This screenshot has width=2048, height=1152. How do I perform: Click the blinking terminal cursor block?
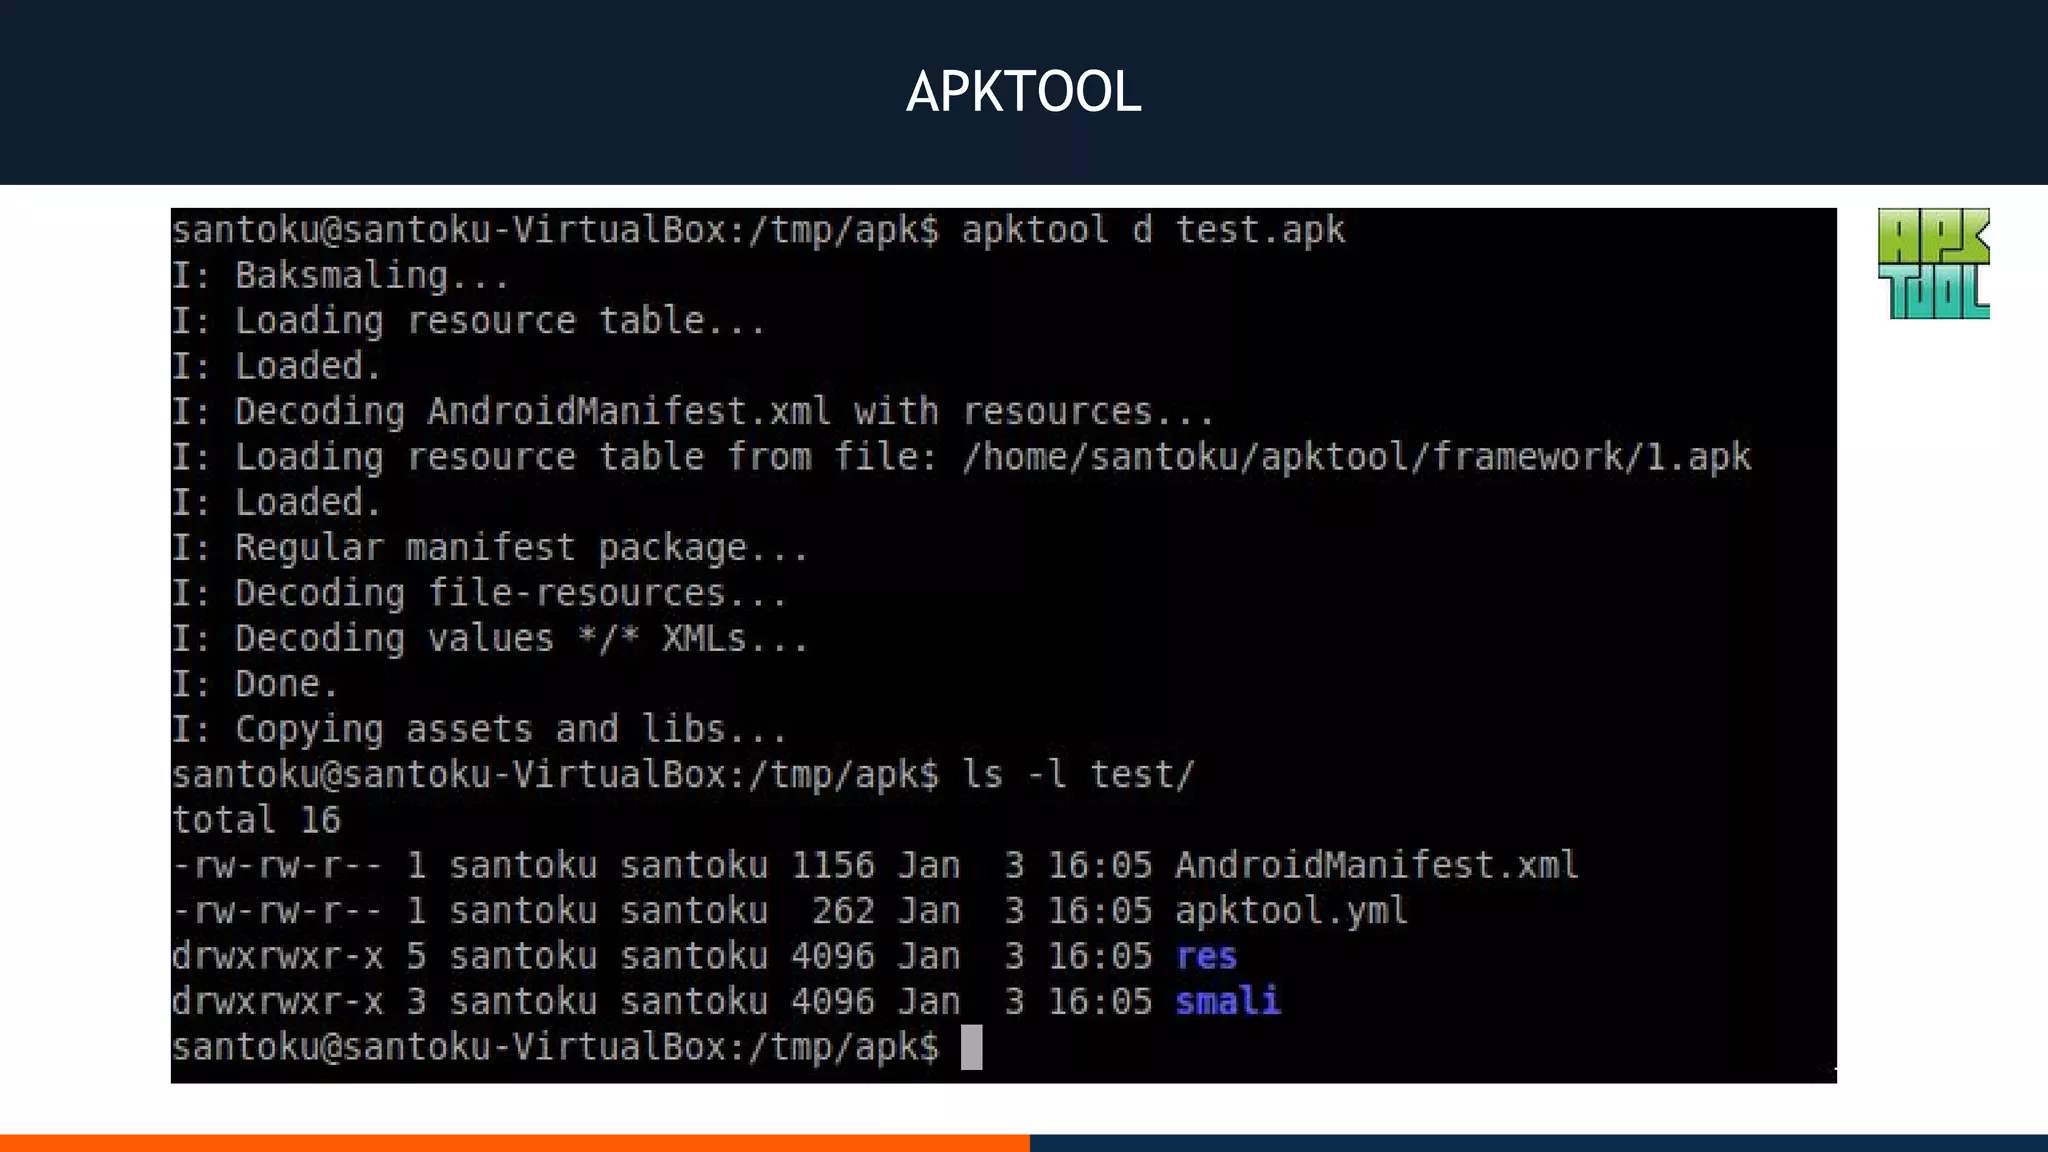[x=971, y=1047]
